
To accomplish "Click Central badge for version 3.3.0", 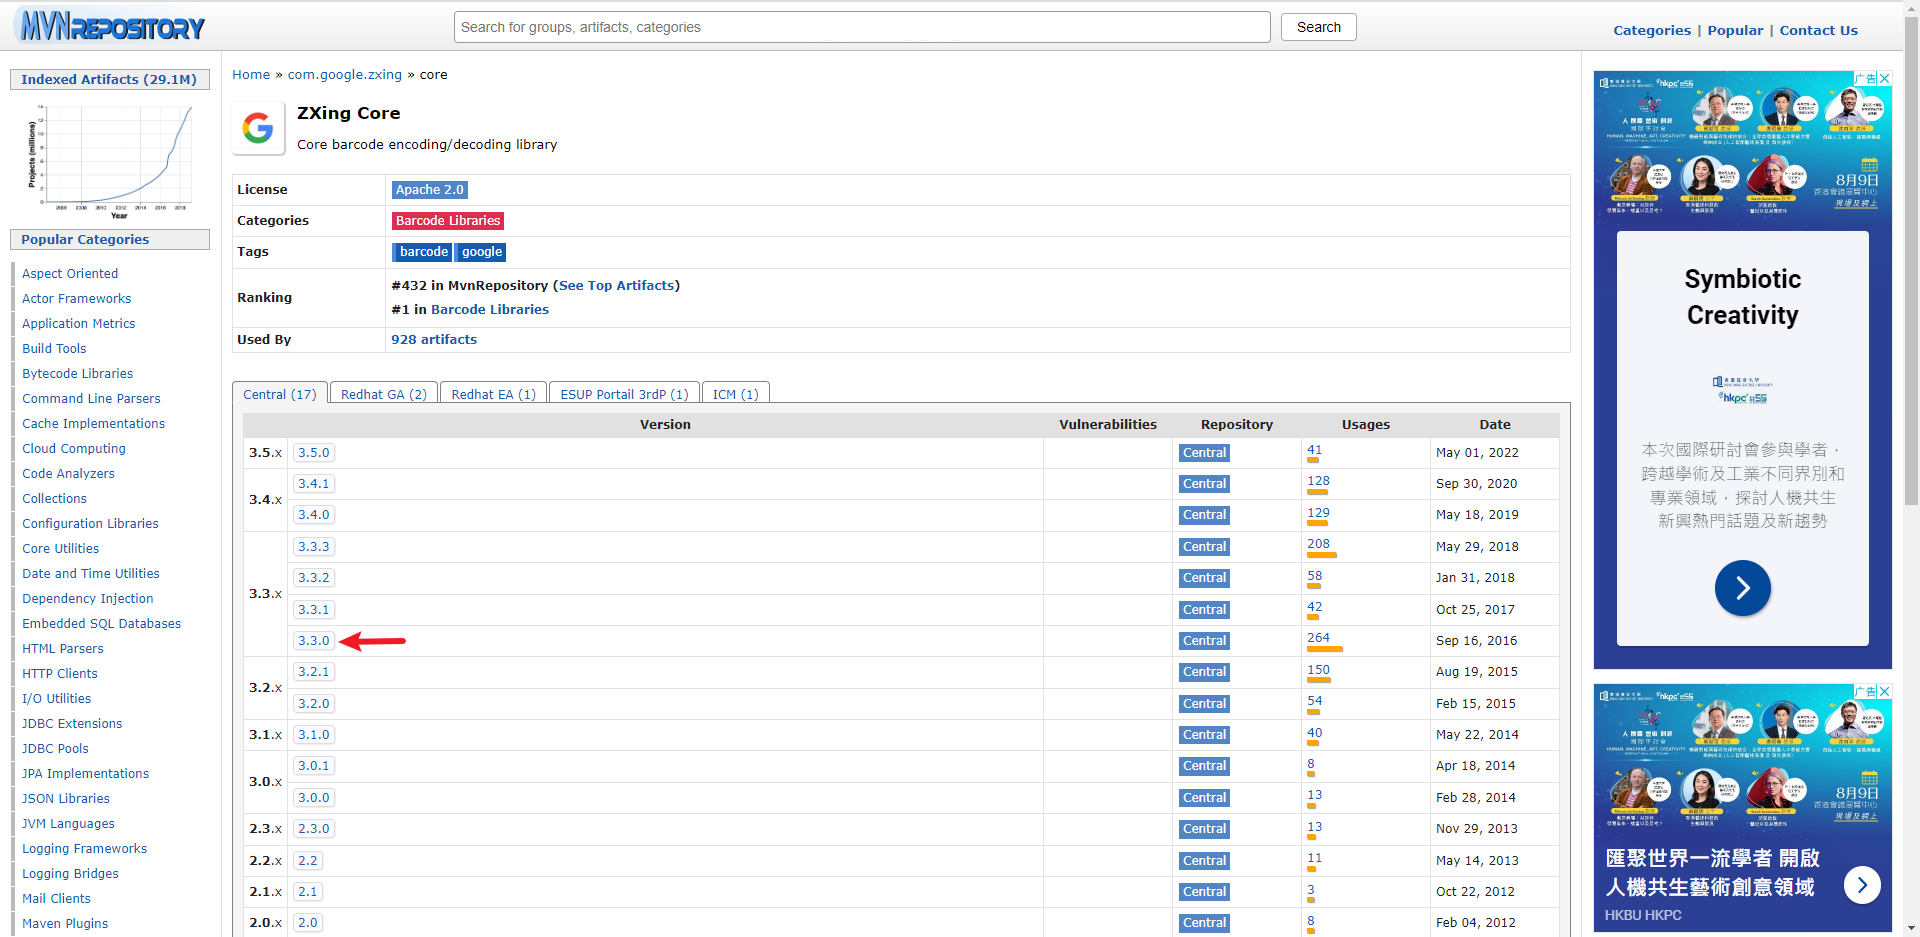I will click(1204, 641).
